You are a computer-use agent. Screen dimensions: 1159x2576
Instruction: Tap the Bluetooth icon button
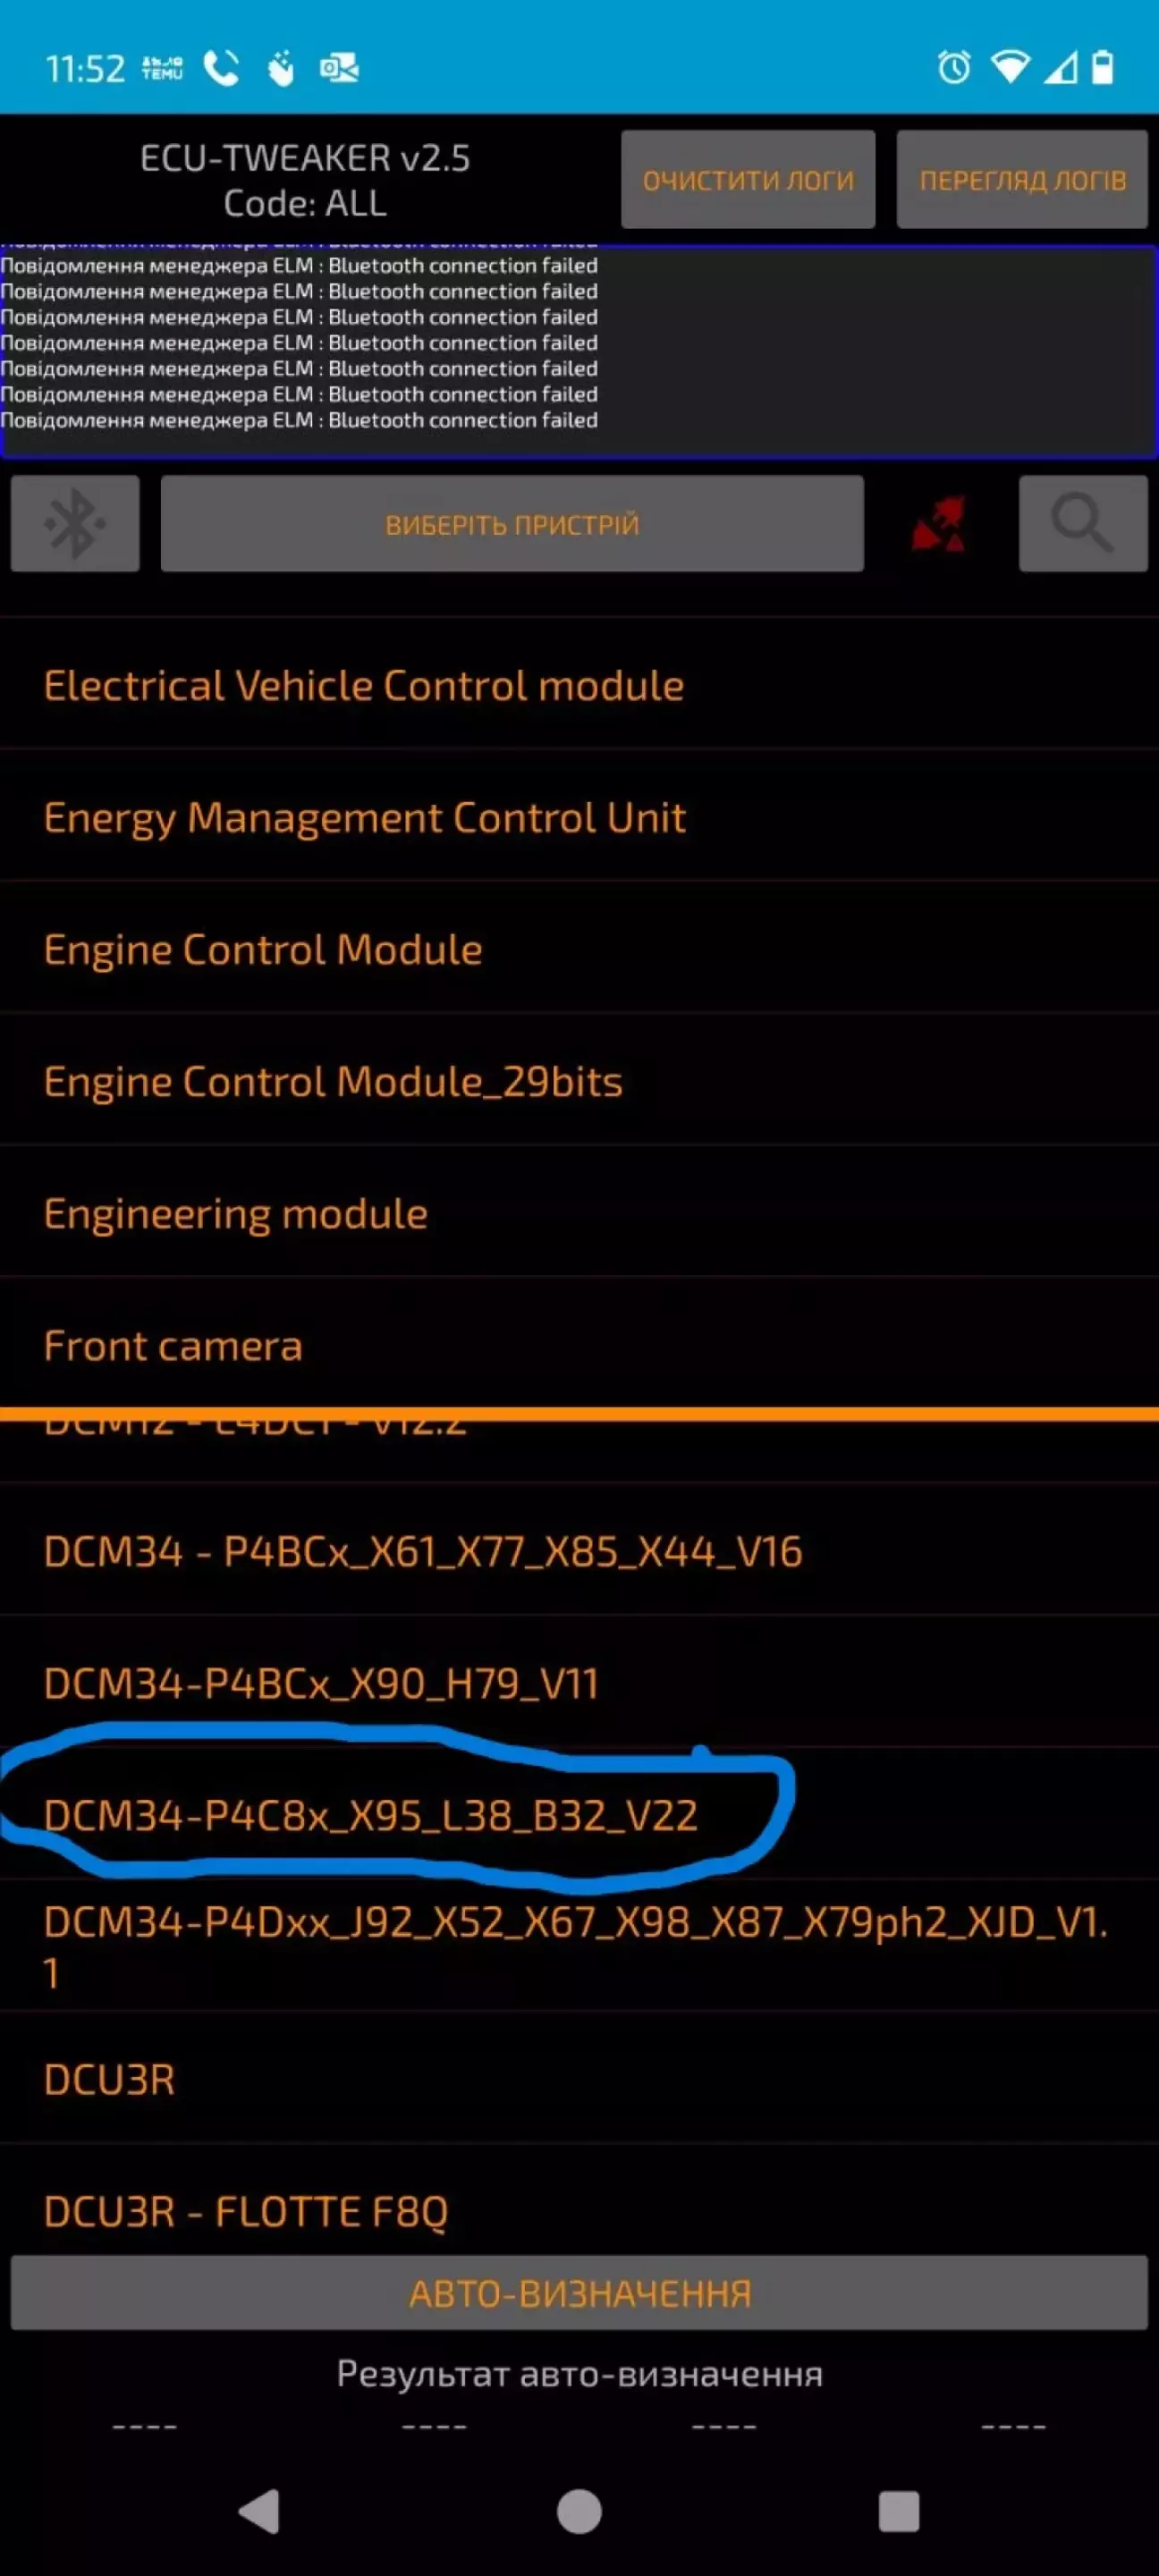(x=75, y=523)
